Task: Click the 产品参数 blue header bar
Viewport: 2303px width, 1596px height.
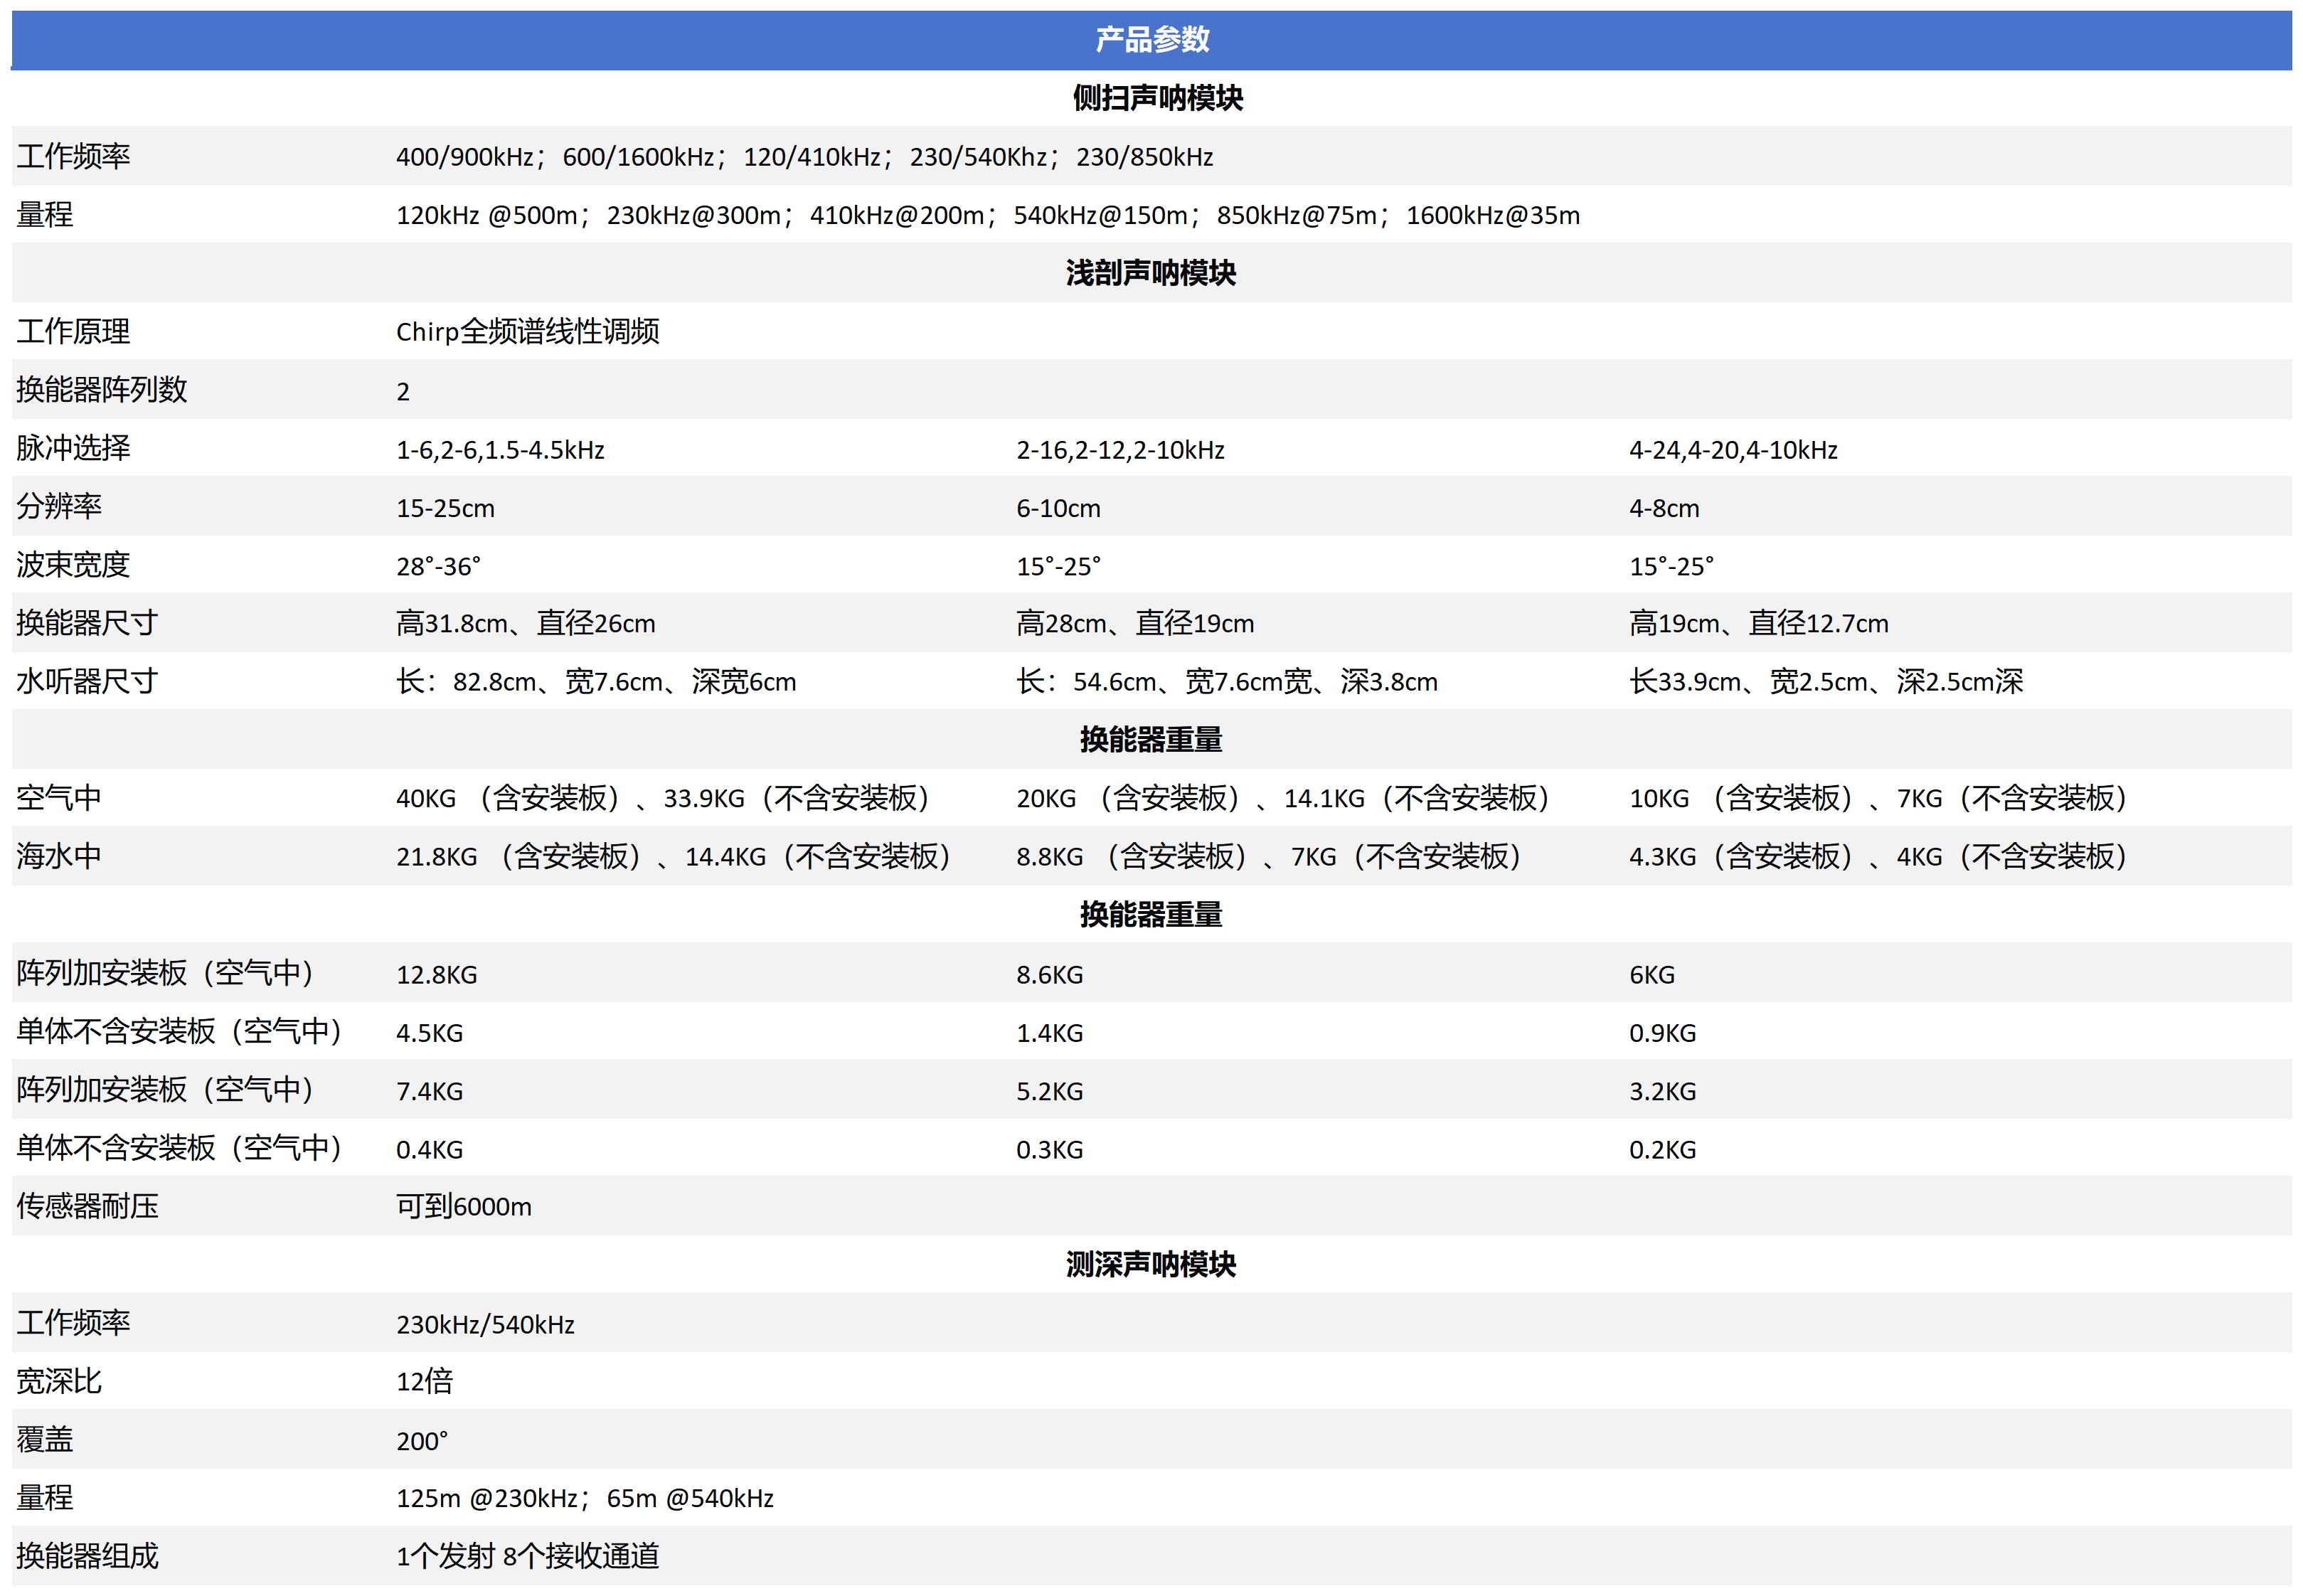Action: (x=1151, y=39)
